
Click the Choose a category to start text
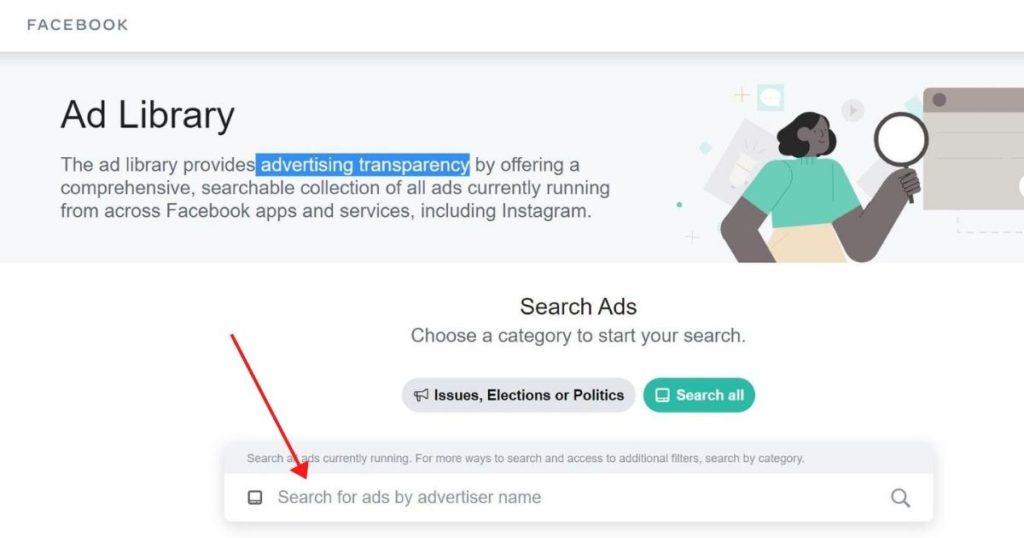click(x=578, y=336)
